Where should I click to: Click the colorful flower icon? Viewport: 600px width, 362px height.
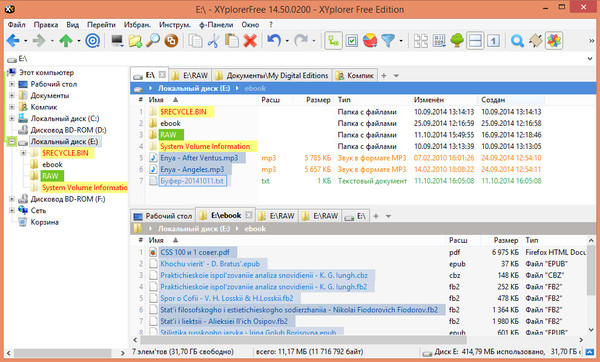[554, 41]
